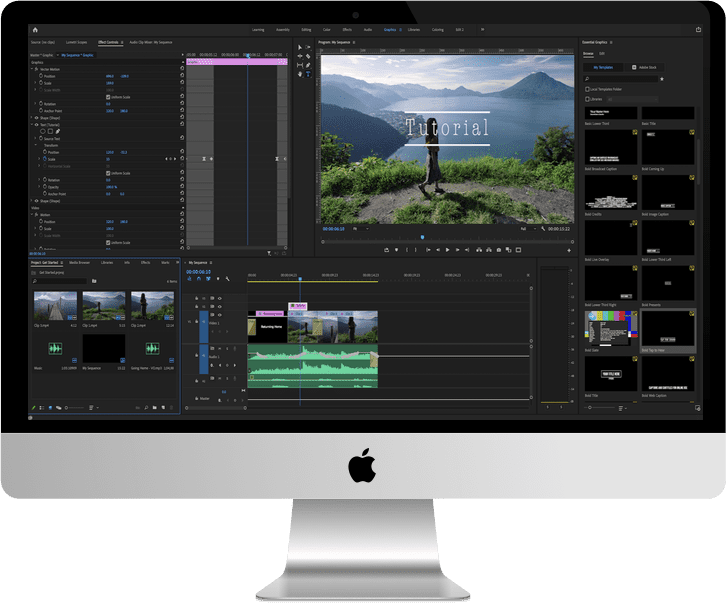
Task: Open the Media Browser tab
Action: 80,263
